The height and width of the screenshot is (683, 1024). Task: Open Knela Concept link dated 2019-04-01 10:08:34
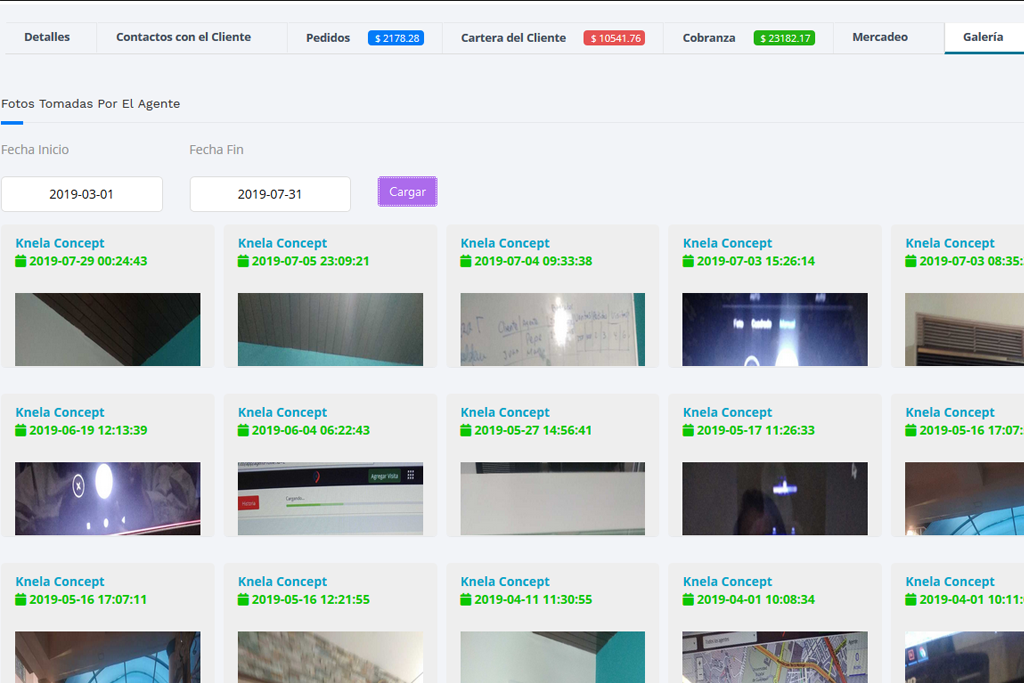pos(728,581)
